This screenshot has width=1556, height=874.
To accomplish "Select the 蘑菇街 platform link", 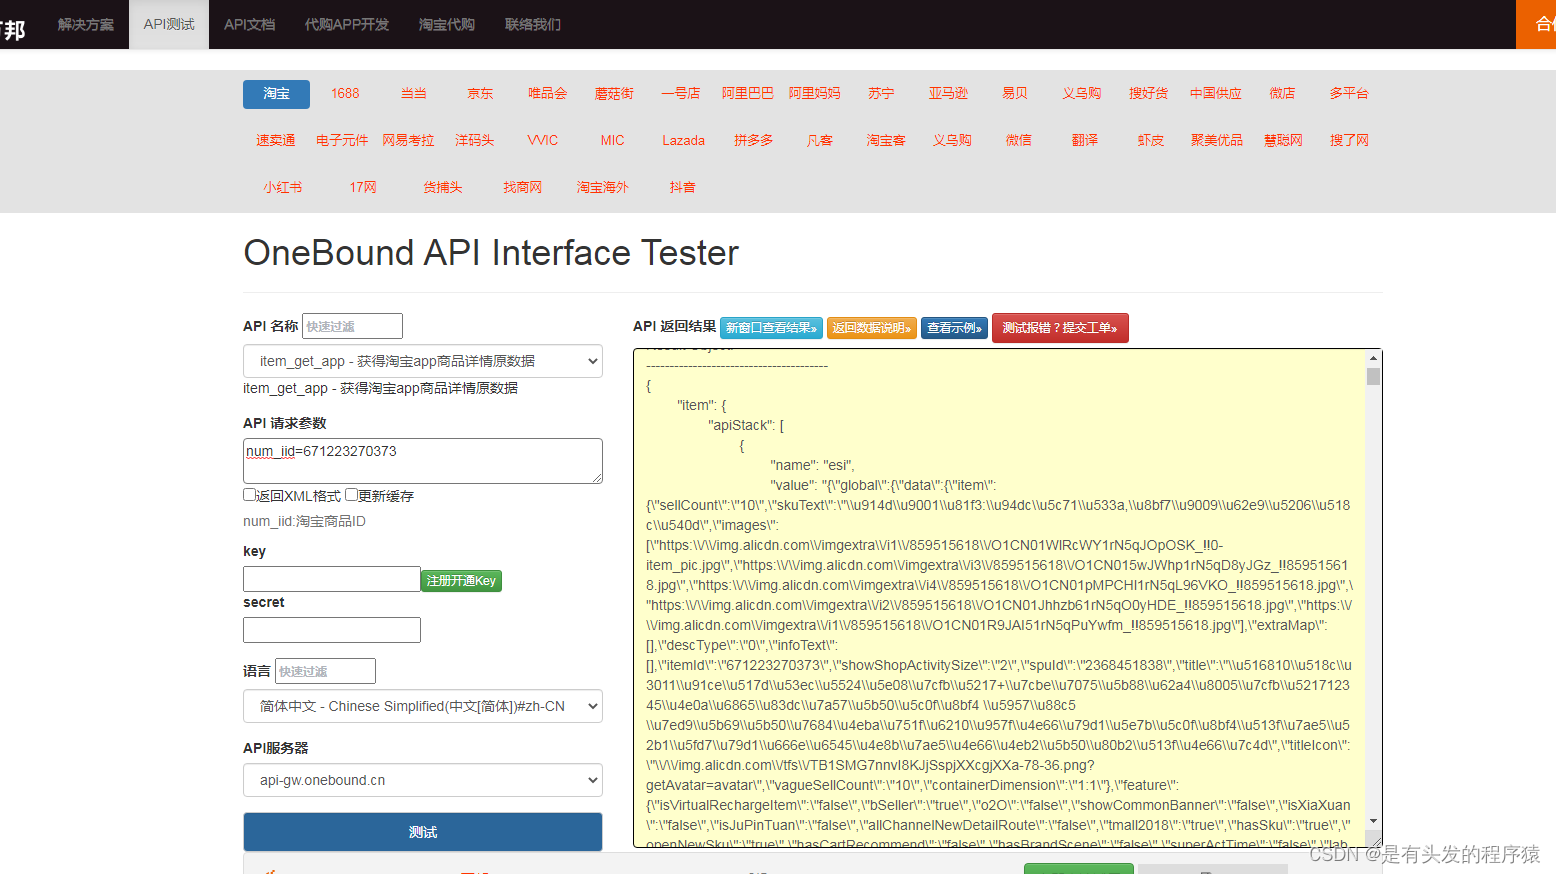I will (614, 94).
